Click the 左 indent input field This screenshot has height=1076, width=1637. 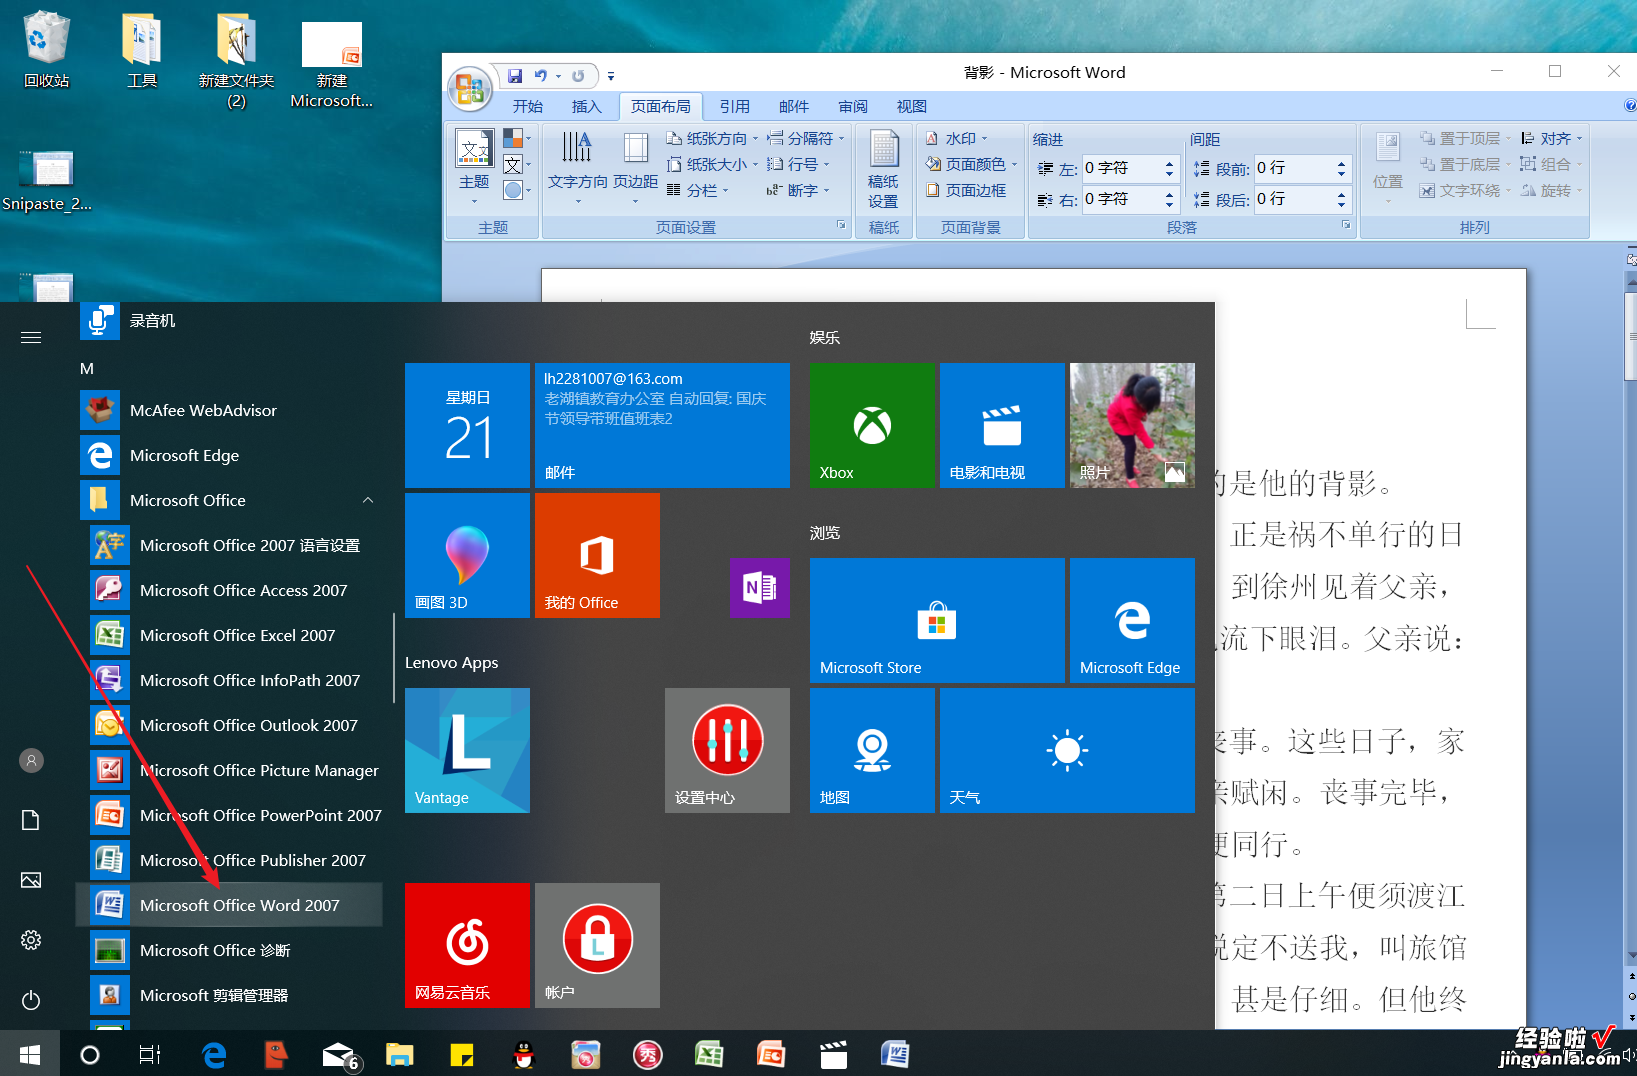click(x=1122, y=168)
